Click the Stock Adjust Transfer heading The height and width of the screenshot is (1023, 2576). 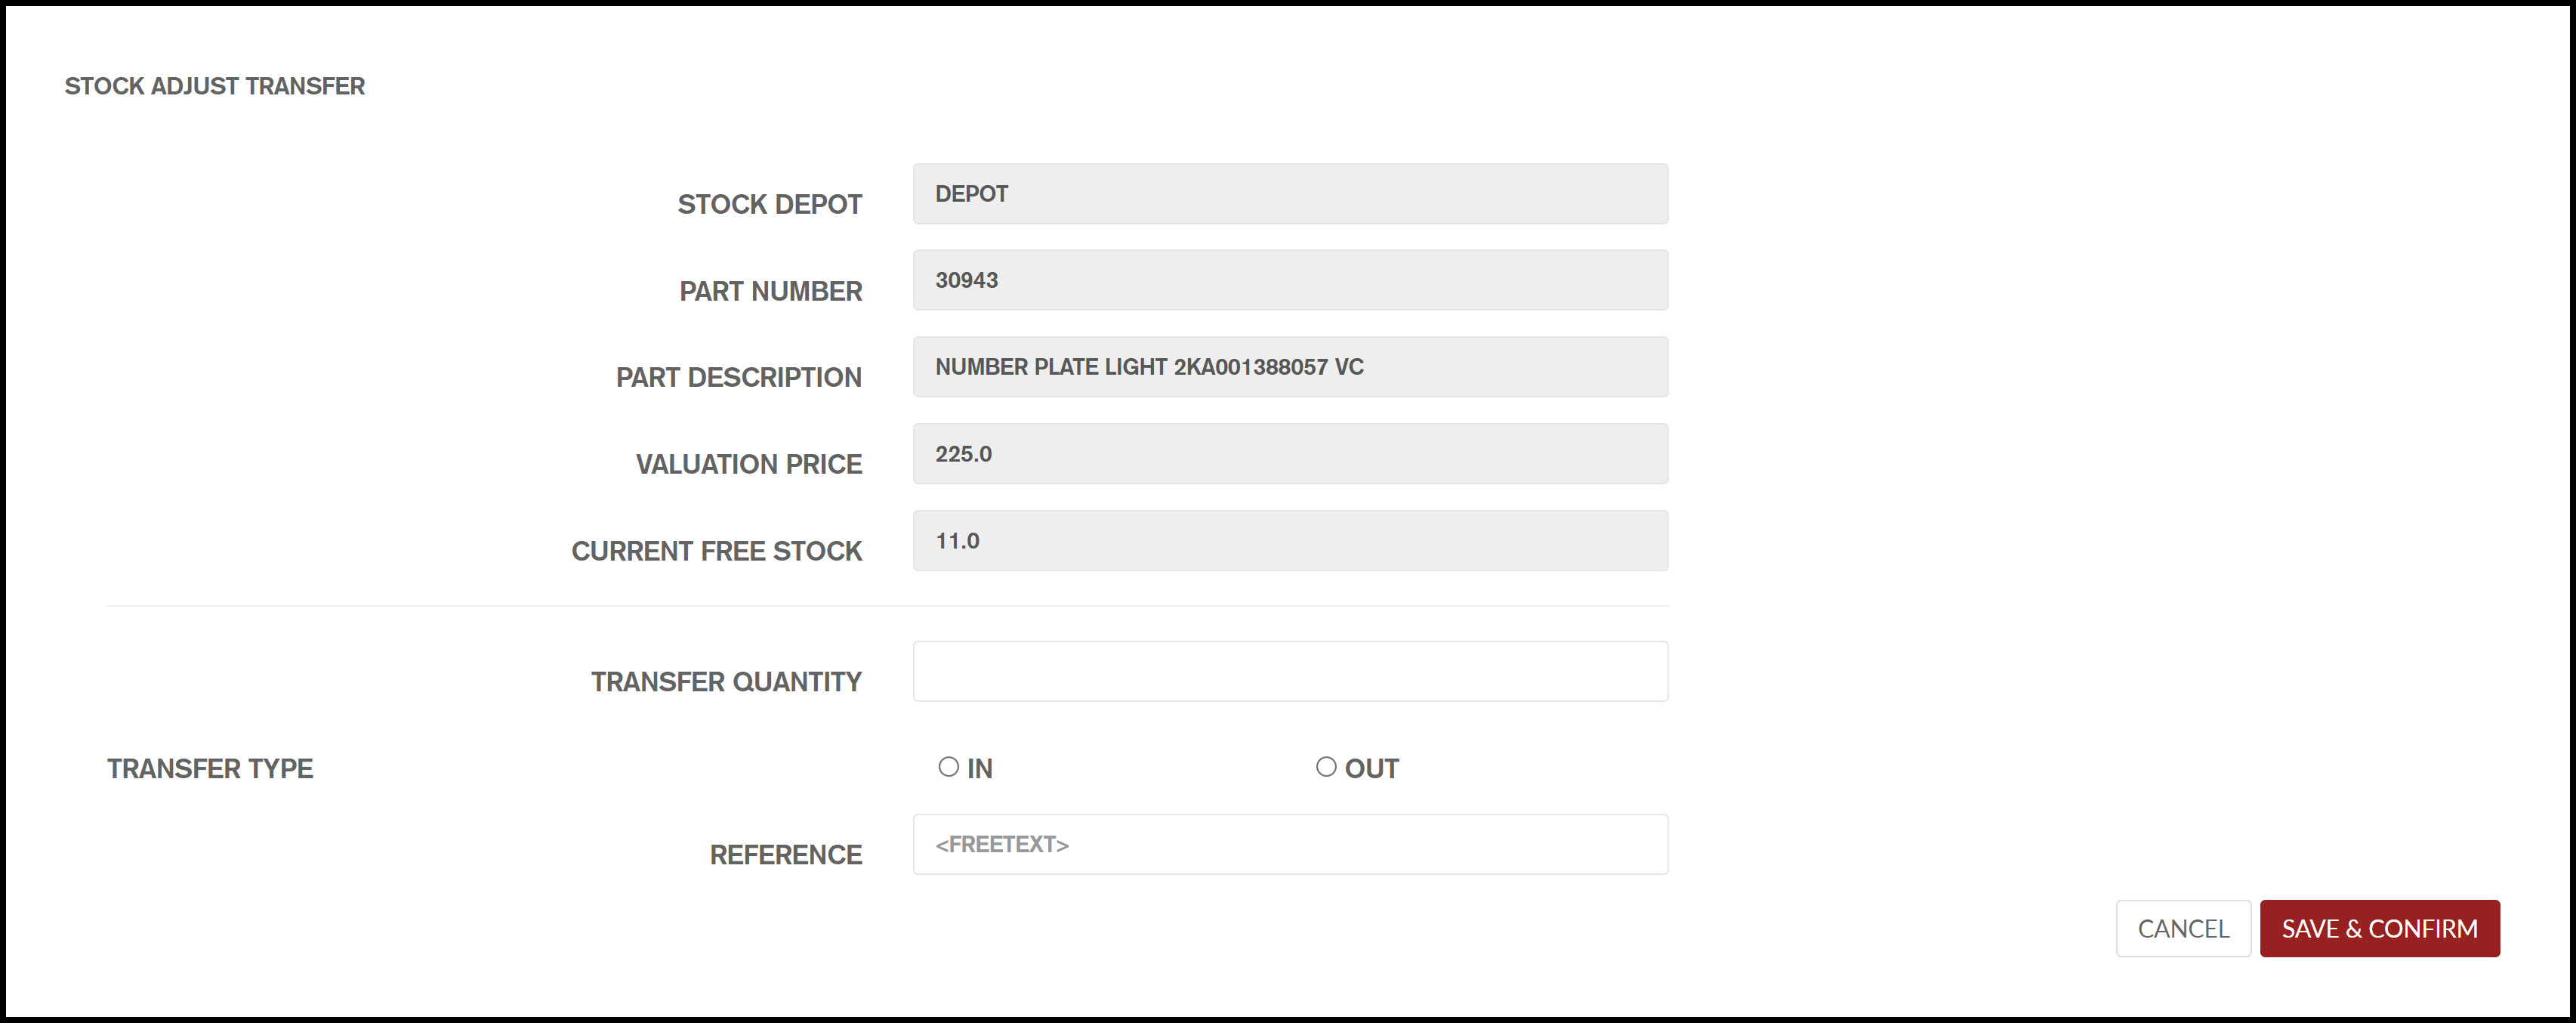click(x=214, y=86)
